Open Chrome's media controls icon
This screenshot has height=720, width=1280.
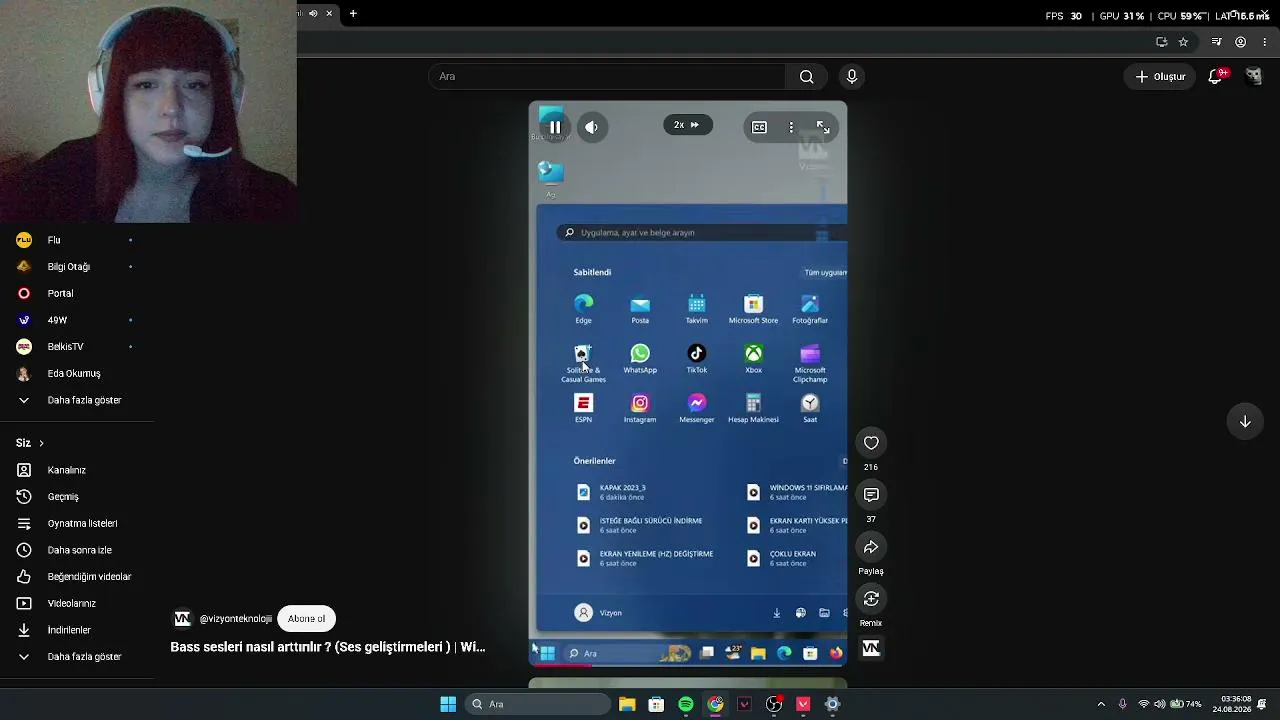click(x=1216, y=42)
